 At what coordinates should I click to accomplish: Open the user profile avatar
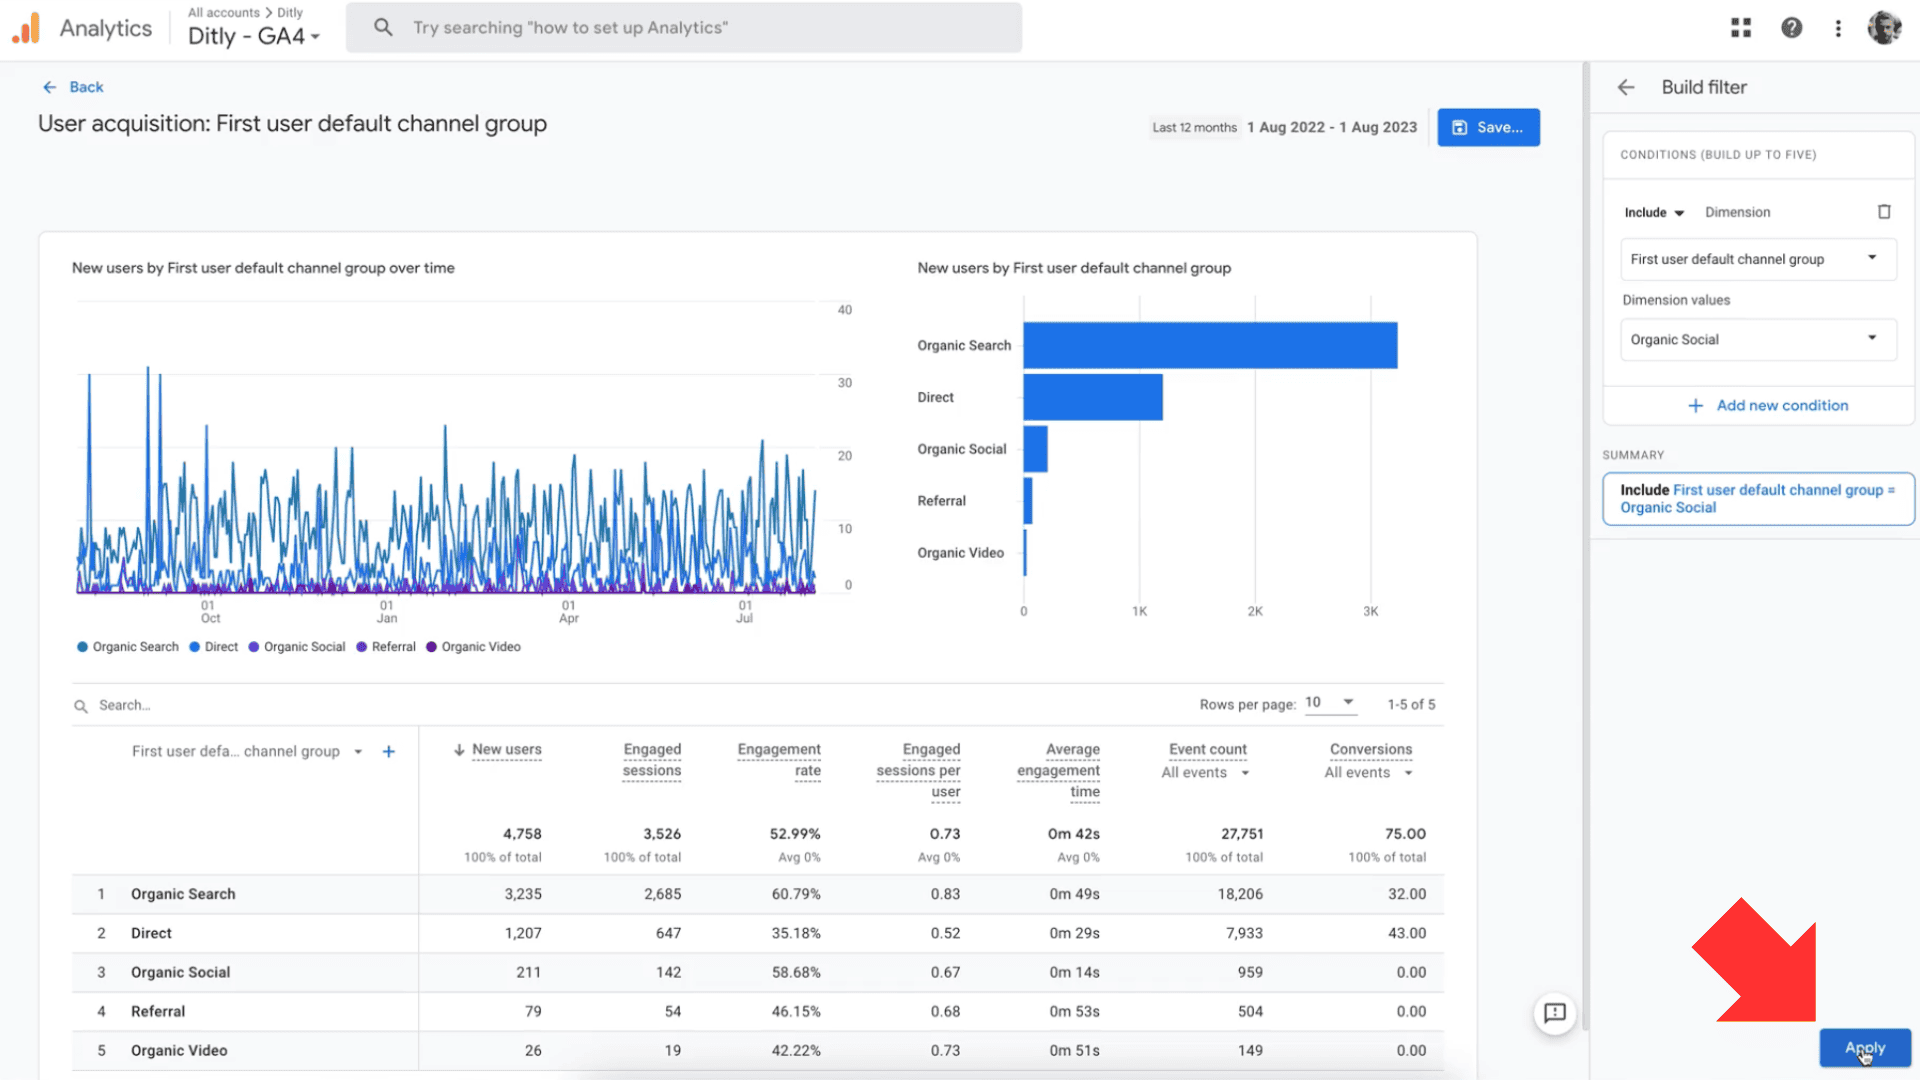(x=1885, y=28)
